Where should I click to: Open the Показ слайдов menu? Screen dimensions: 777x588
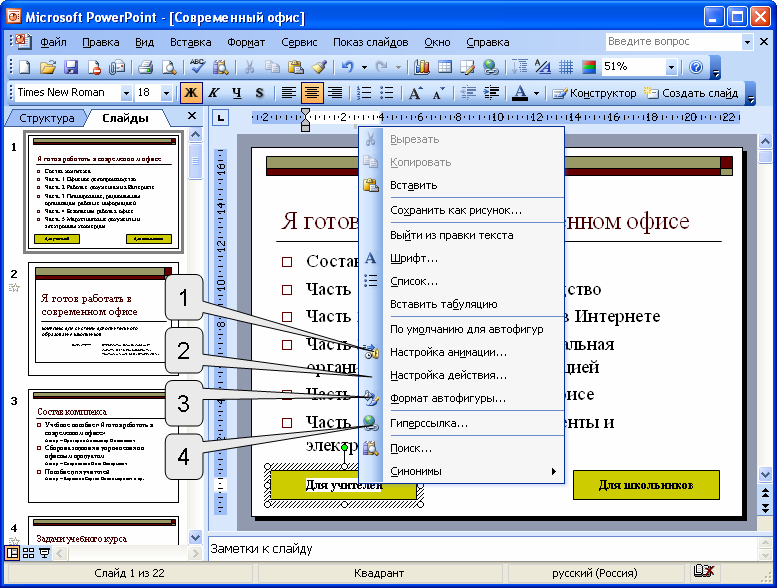(x=371, y=43)
